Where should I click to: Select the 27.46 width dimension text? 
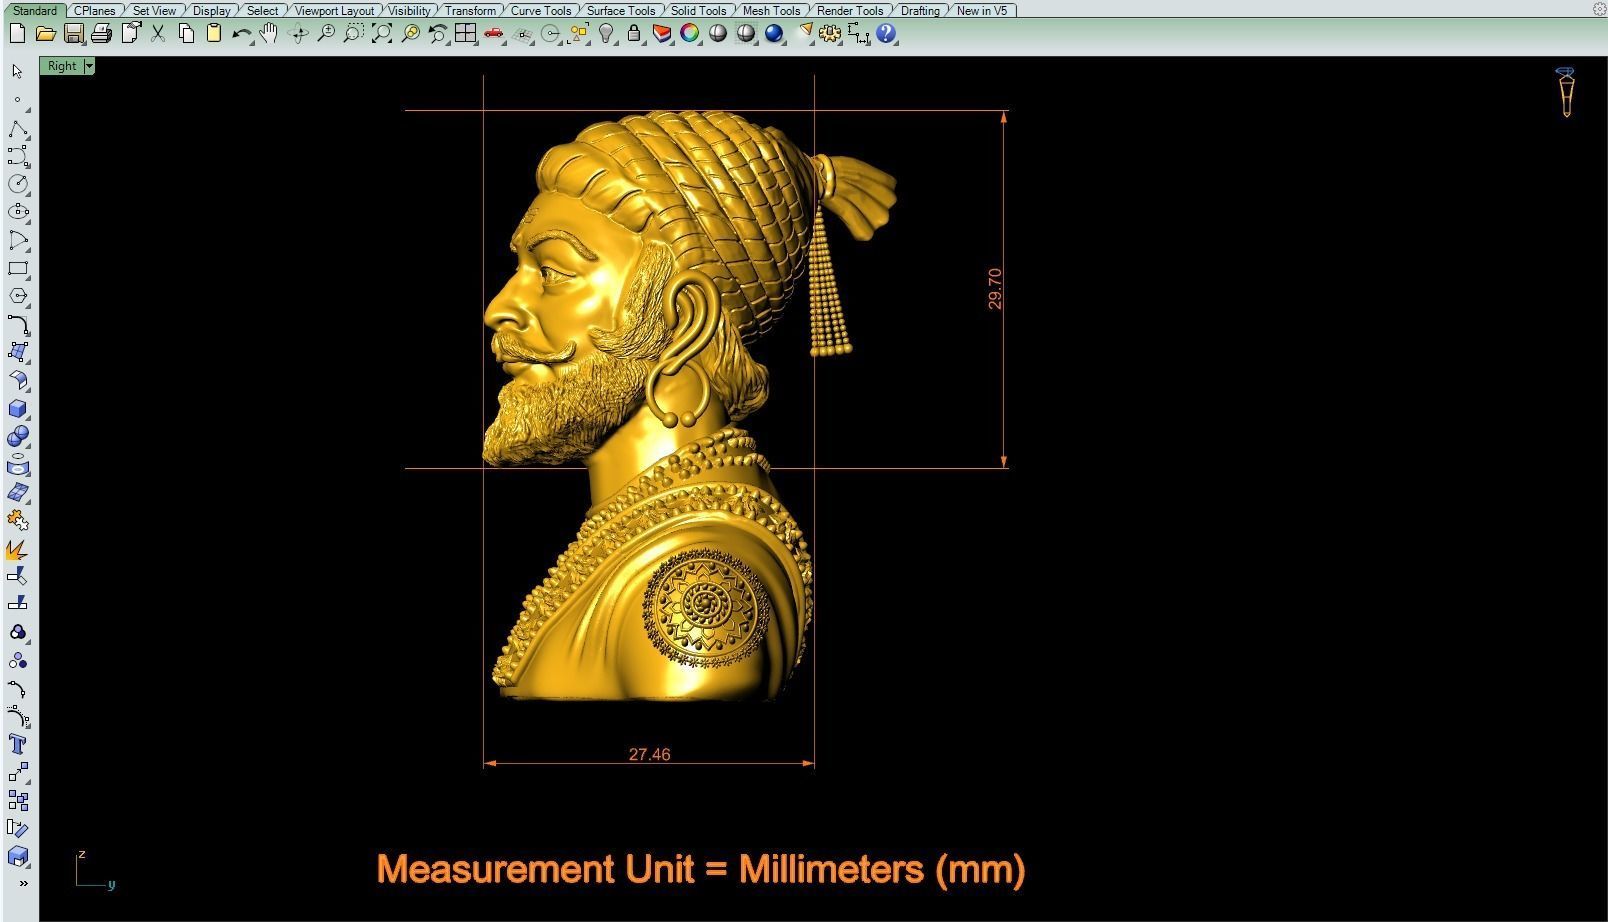coord(649,754)
